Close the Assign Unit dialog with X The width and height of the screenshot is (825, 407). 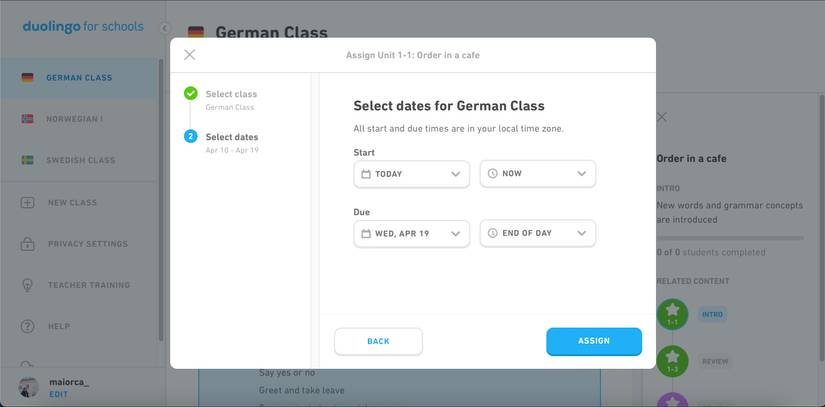(190, 55)
